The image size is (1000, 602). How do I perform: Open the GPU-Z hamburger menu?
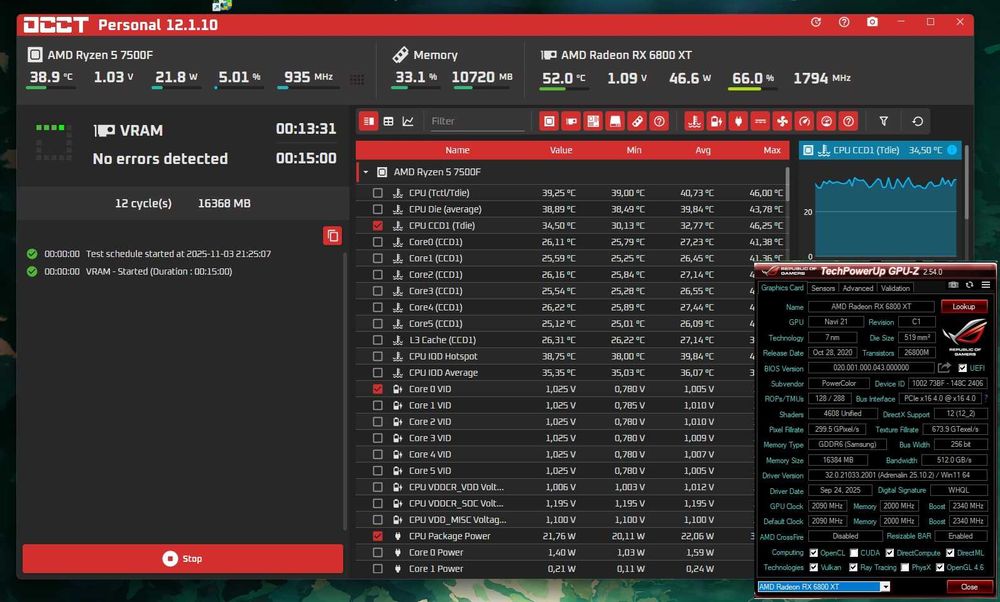point(985,285)
